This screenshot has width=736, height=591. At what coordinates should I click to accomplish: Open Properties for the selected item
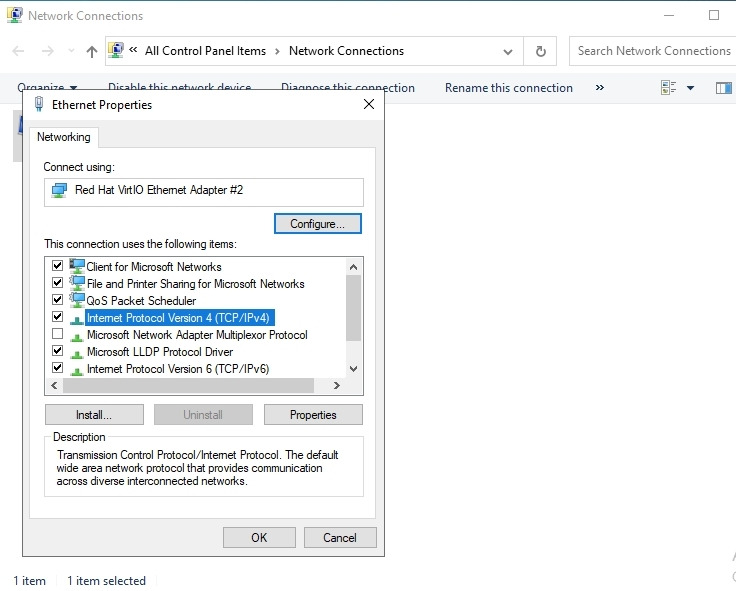tap(313, 414)
